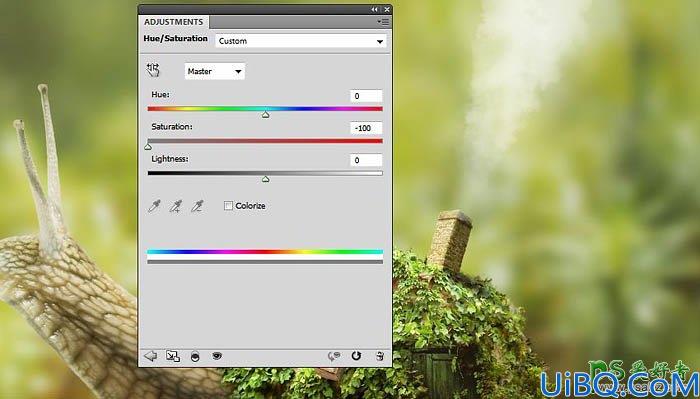700x399 pixels.
Task: Click the Hue/Saturation title text
Action: coord(175,38)
